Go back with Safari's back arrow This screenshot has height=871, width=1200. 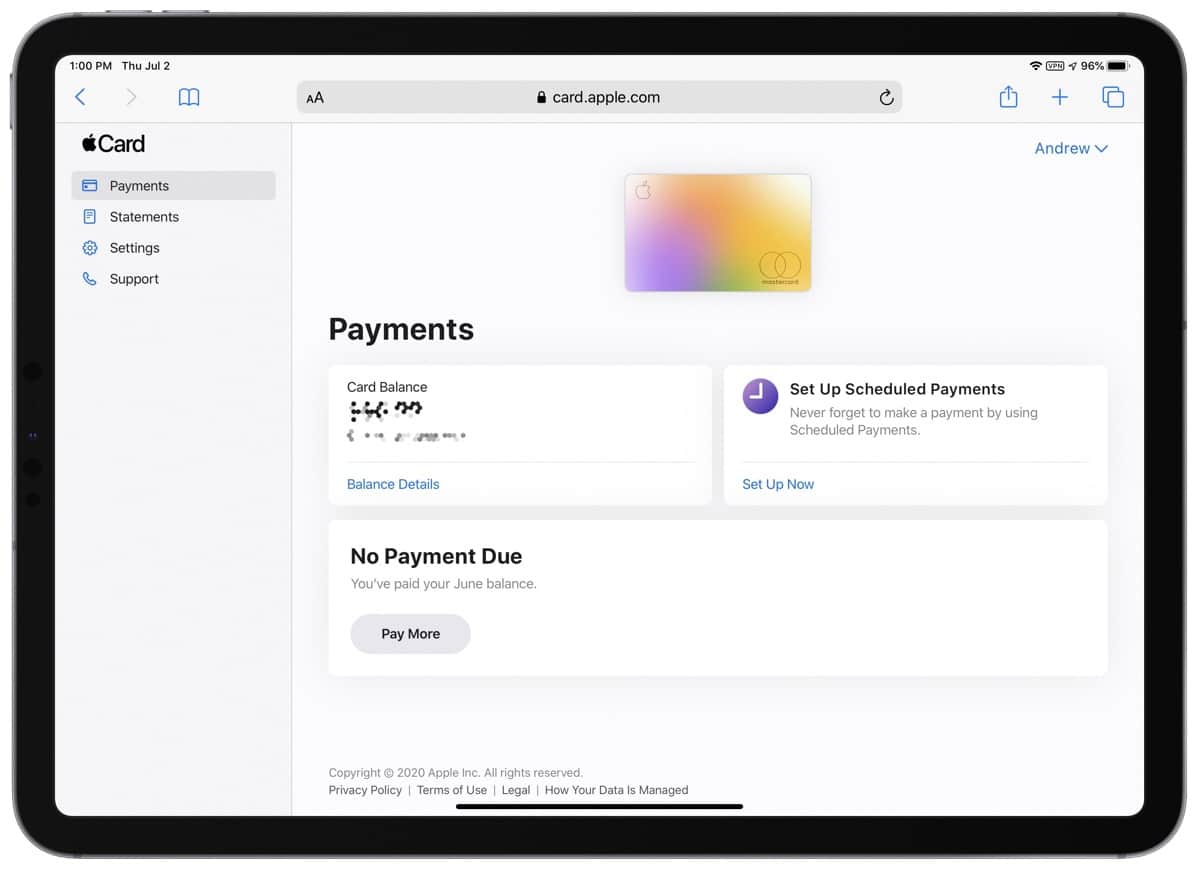click(x=81, y=97)
